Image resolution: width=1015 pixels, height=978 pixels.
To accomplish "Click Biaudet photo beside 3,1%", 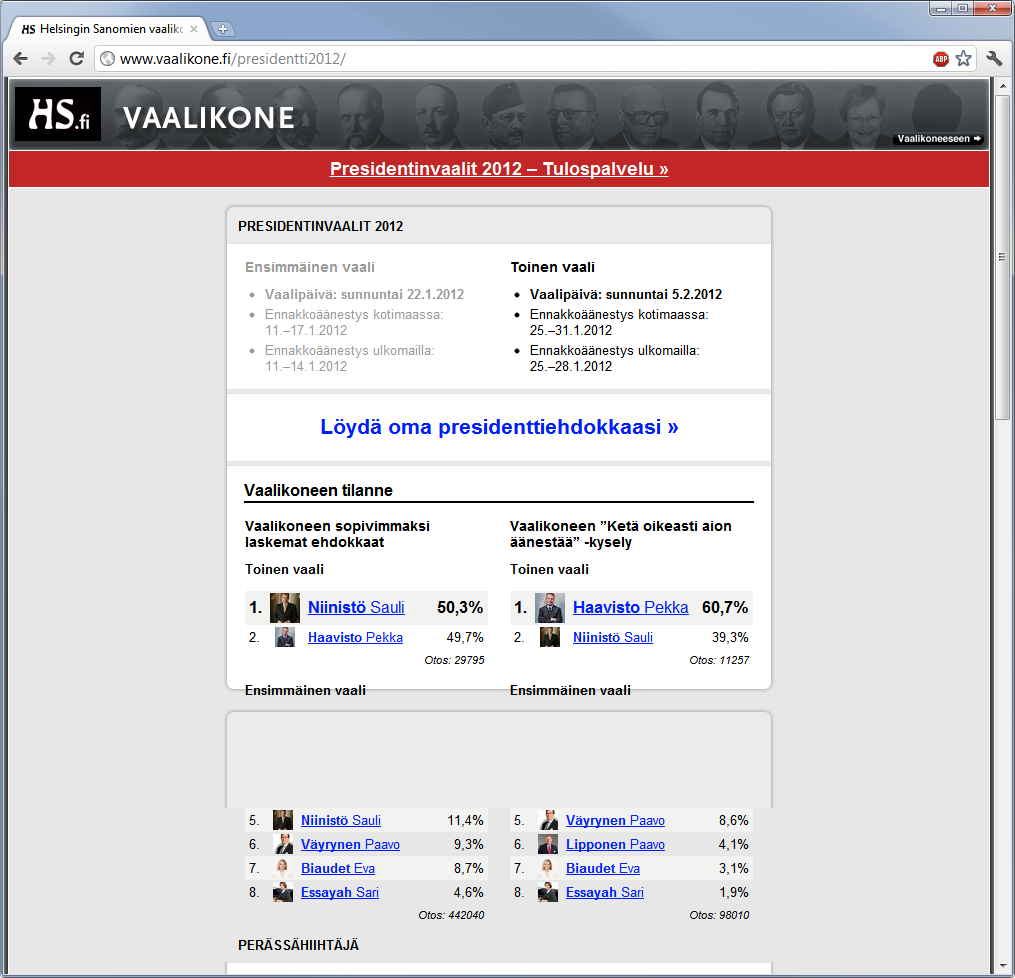I will tap(548, 868).
